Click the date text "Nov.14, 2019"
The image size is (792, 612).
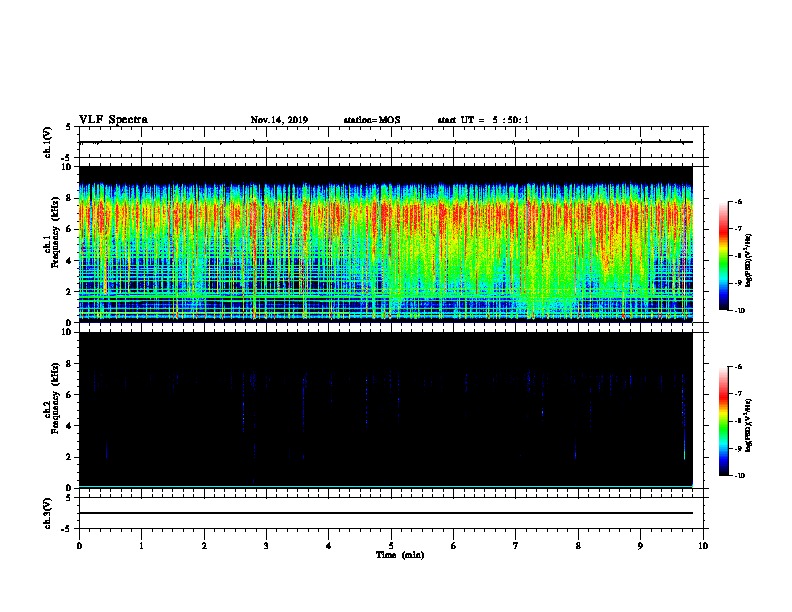point(279,120)
